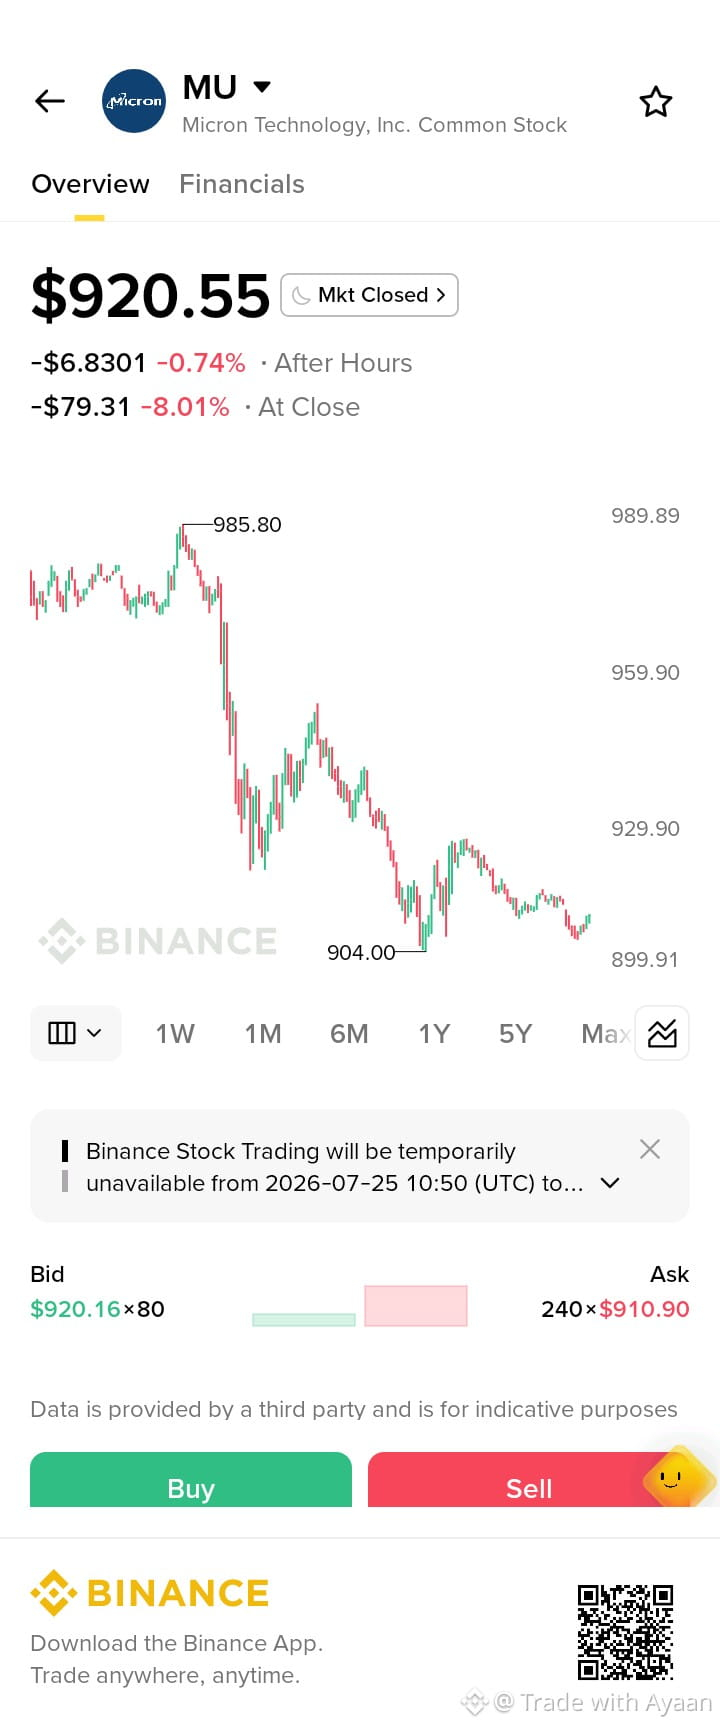
Task: Click the Binance logo in footer
Action: pos(150,1593)
